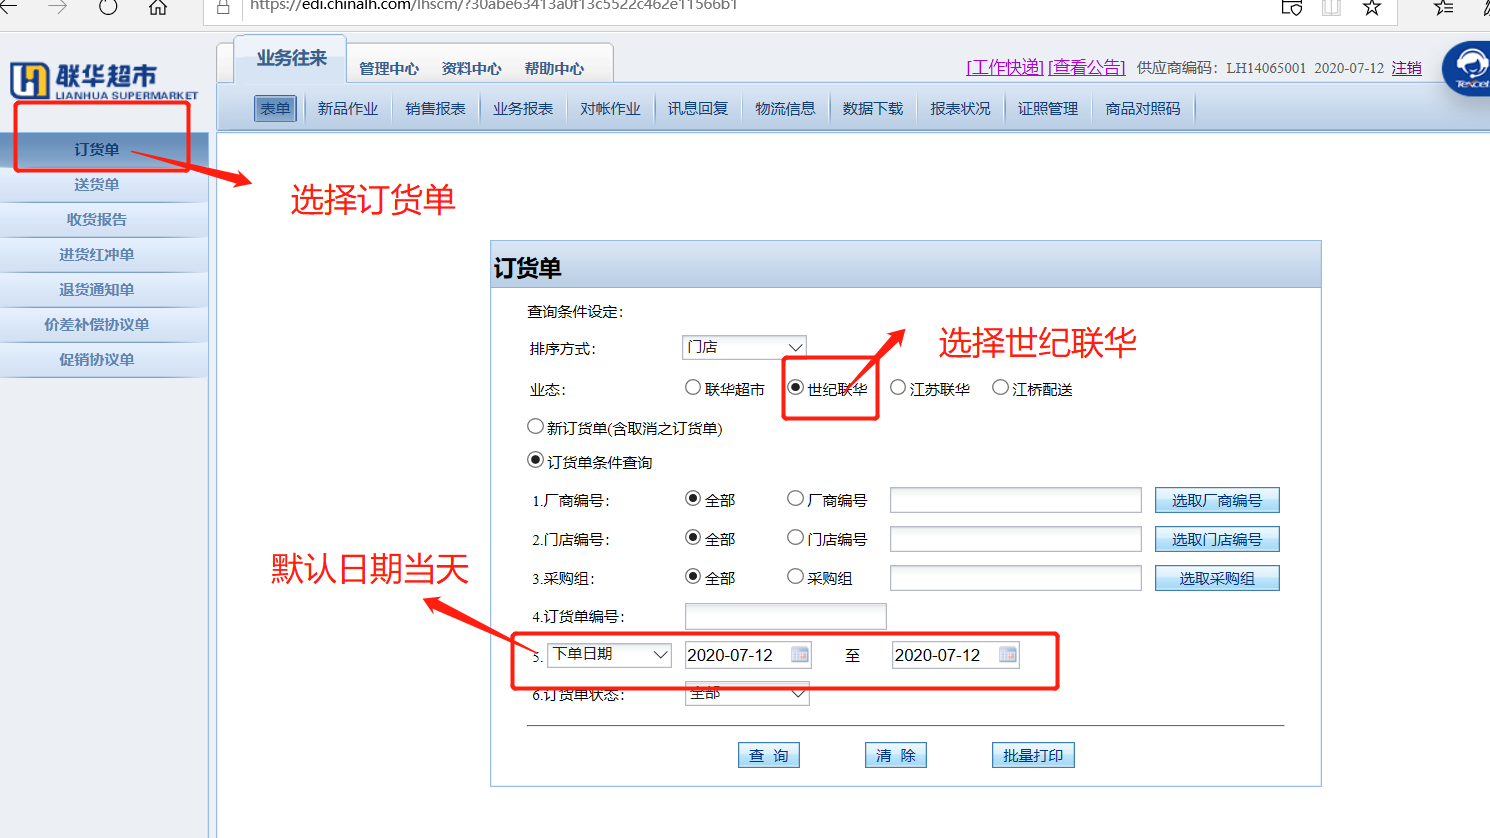The width and height of the screenshot is (1490, 838).
Task: Switch to 管理中心 tab
Action: (389, 68)
